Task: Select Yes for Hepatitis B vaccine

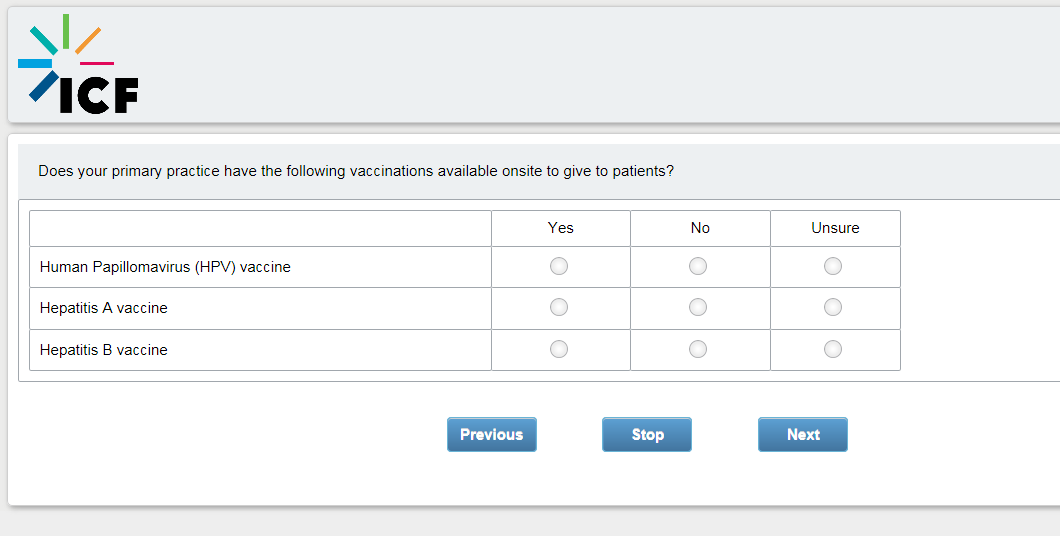Action: pos(559,349)
